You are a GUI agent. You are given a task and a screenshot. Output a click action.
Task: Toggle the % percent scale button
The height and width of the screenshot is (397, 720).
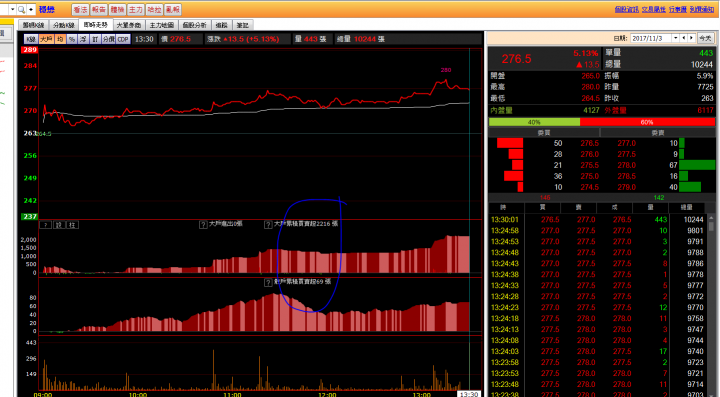[x=72, y=39]
